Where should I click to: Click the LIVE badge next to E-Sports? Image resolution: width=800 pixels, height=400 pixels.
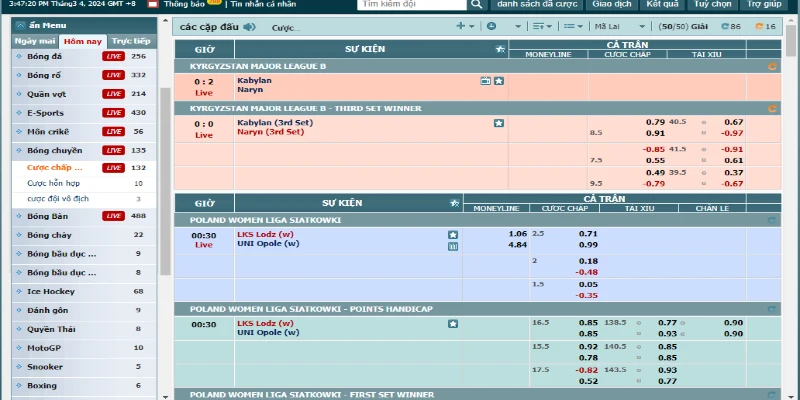click(x=113, y=113)
